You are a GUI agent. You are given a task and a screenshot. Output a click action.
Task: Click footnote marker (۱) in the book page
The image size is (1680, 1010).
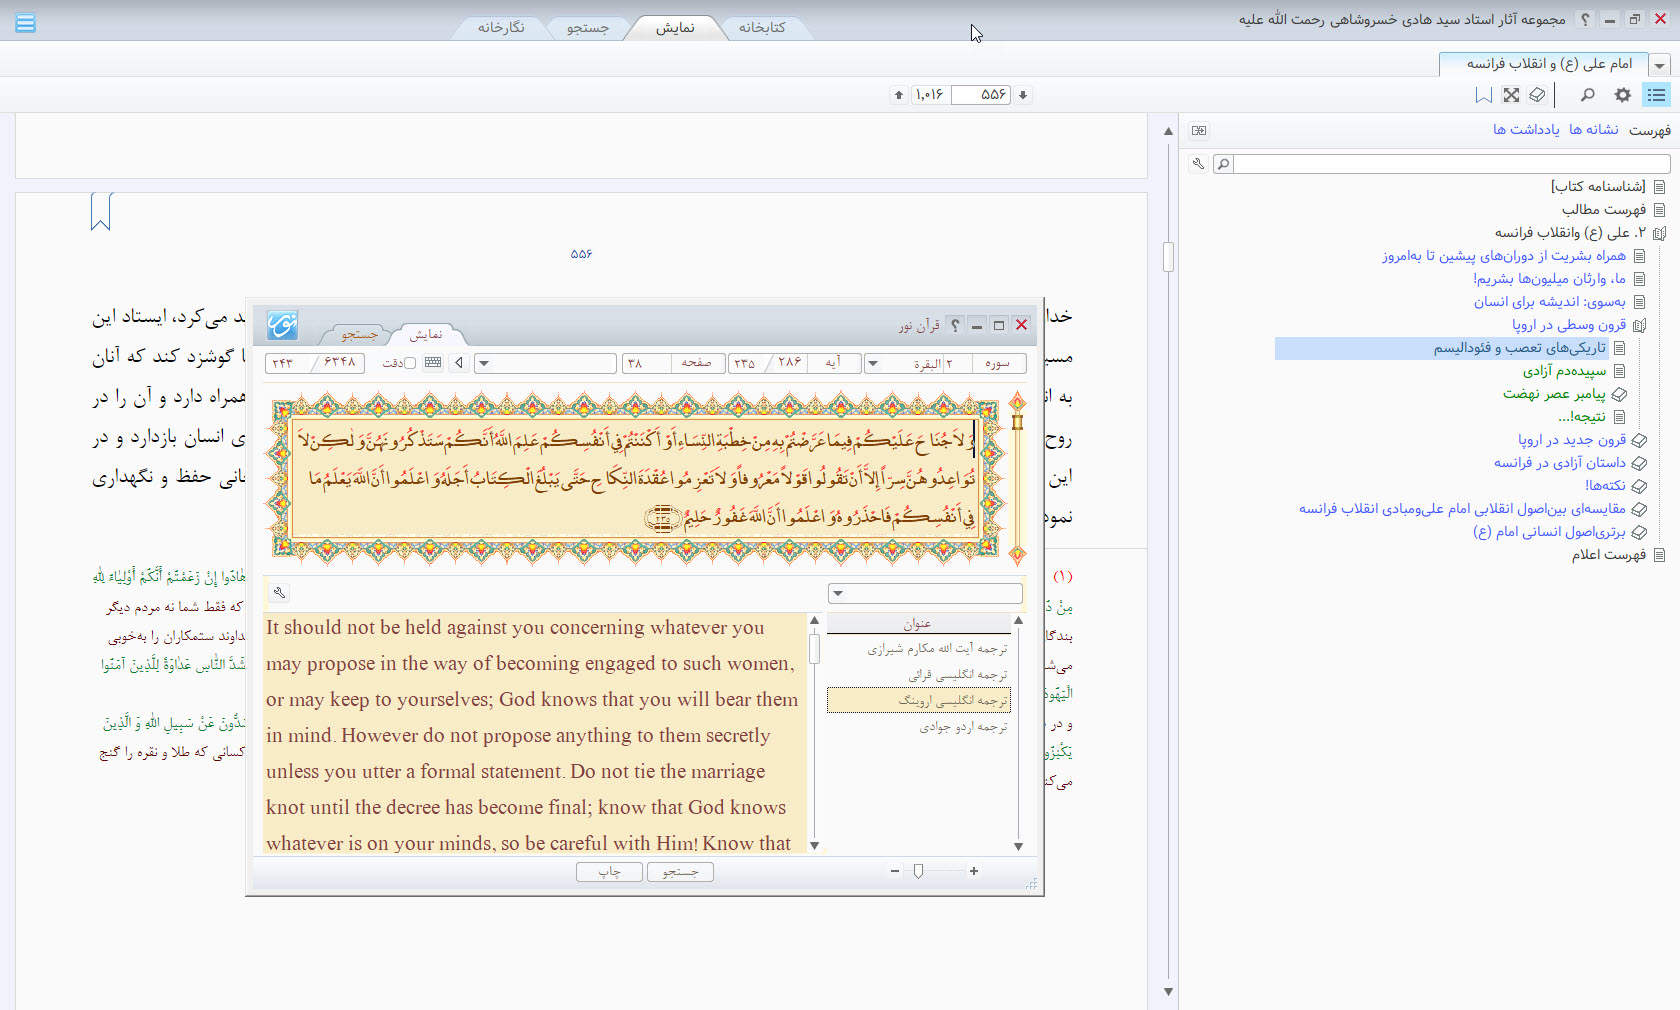(x=1062, y=576)
